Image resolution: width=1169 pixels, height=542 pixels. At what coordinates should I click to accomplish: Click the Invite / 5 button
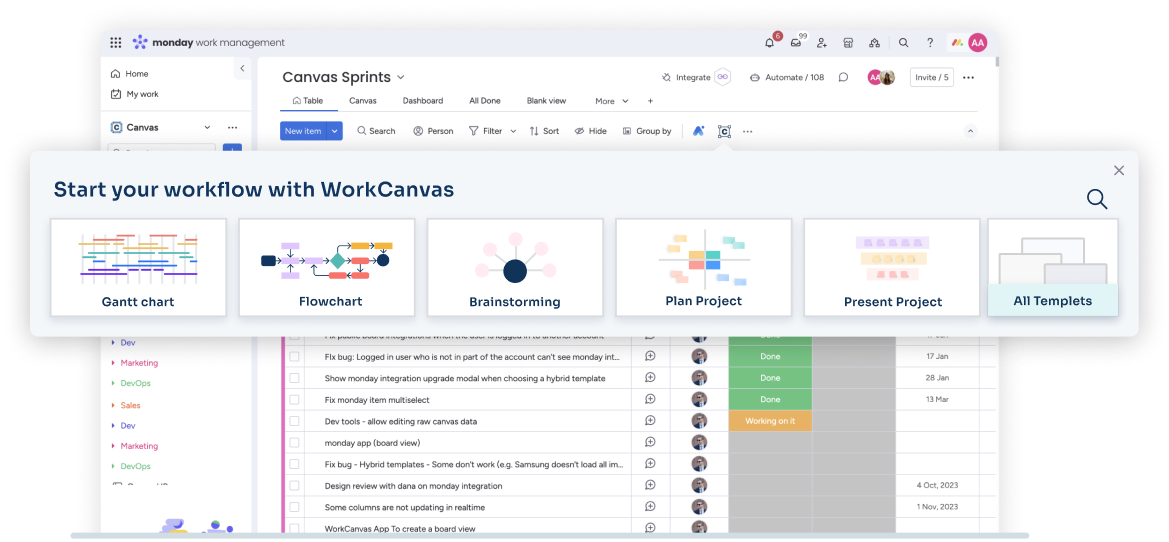pos(932,77)
